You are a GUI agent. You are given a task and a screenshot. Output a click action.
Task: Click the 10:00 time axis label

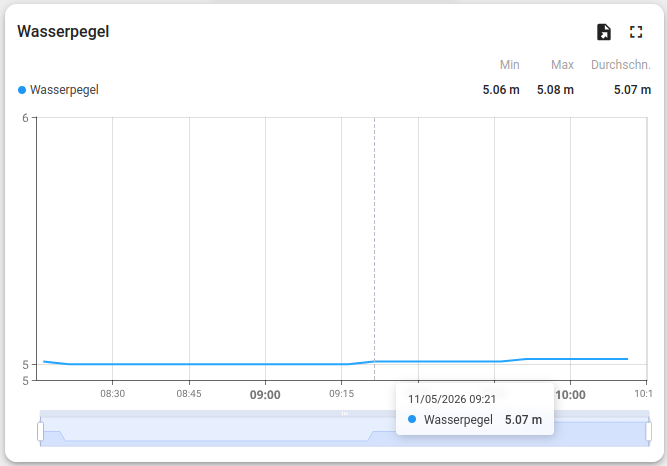click(570, 395)
